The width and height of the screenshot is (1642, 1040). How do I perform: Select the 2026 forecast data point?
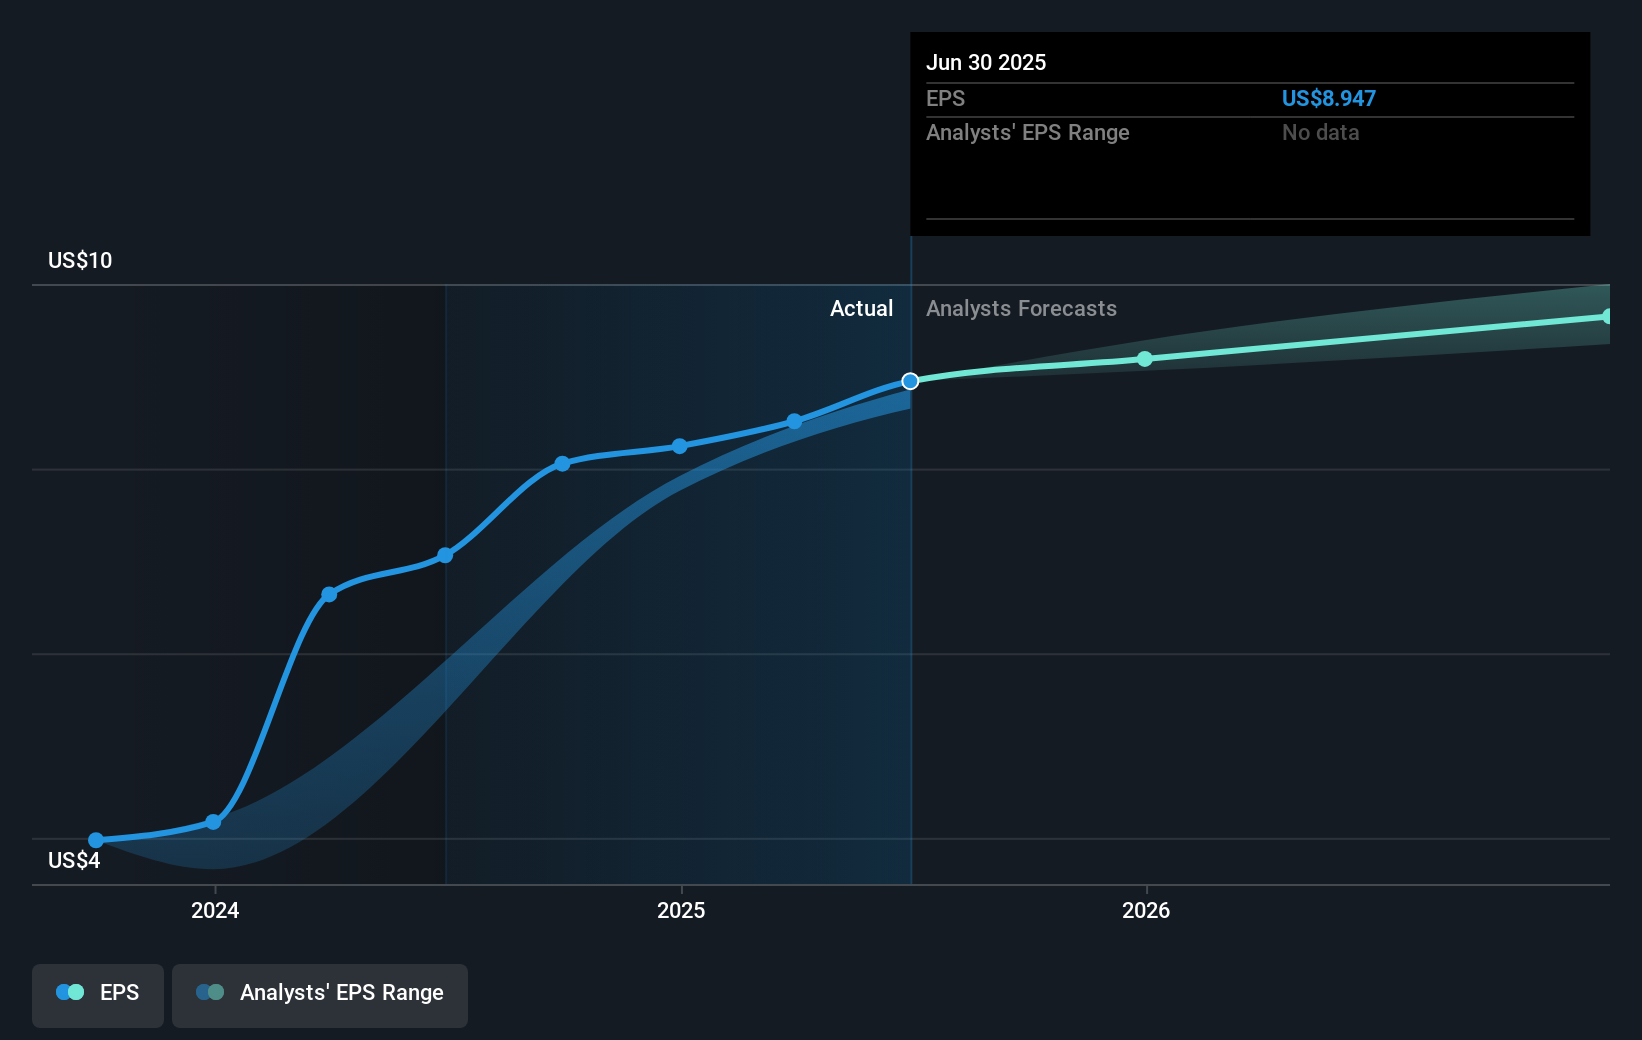click(1145, 359)
